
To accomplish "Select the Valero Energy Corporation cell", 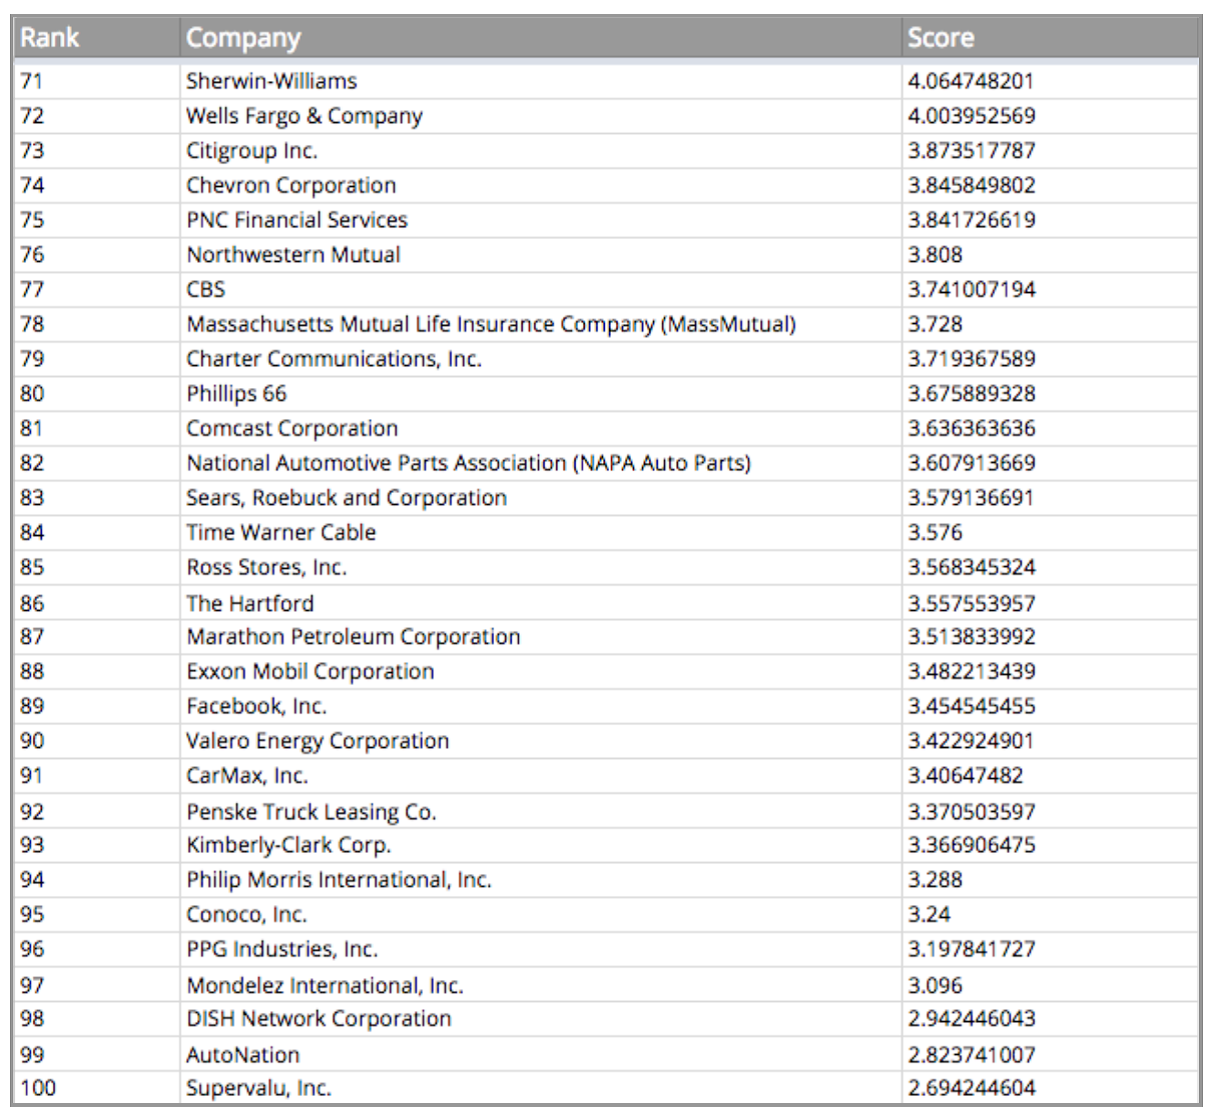I will coord(541,741).
